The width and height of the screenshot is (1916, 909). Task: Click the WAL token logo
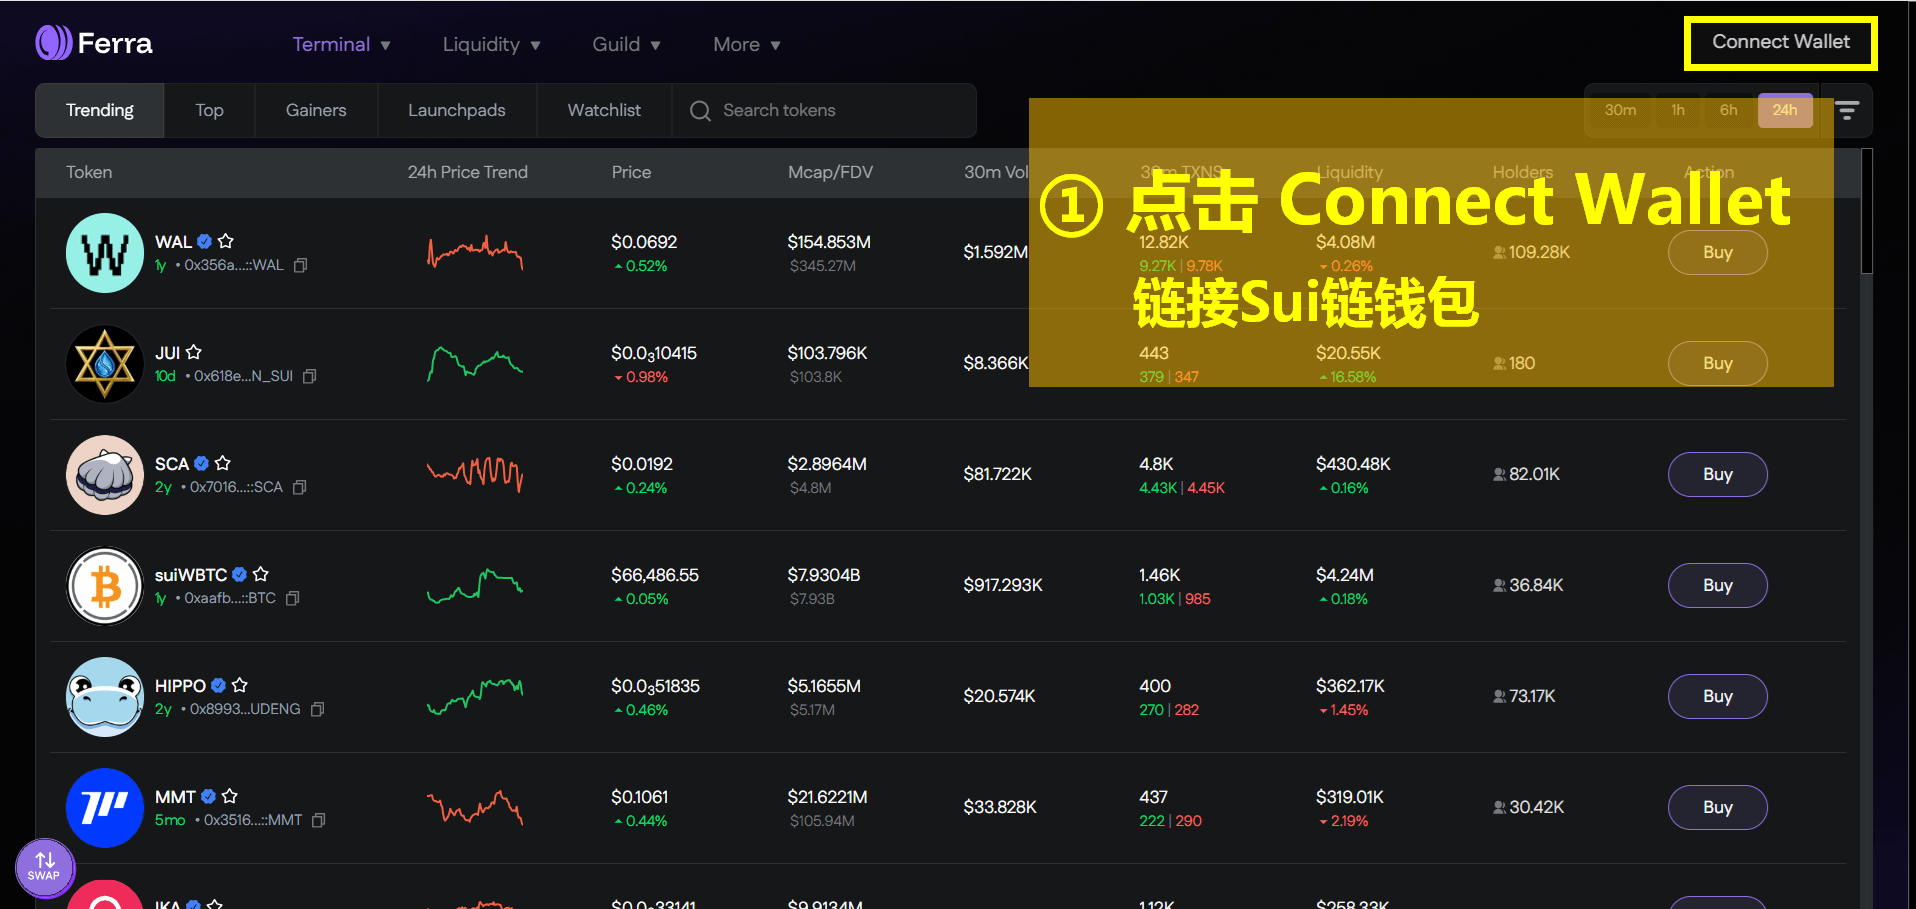105,253
